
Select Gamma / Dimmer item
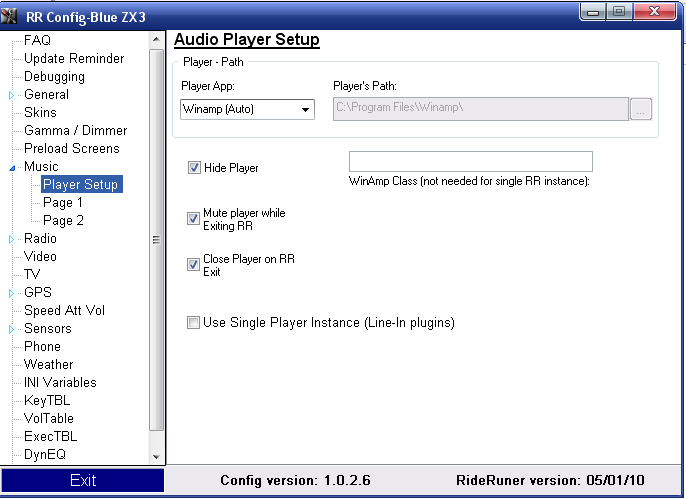76,130
